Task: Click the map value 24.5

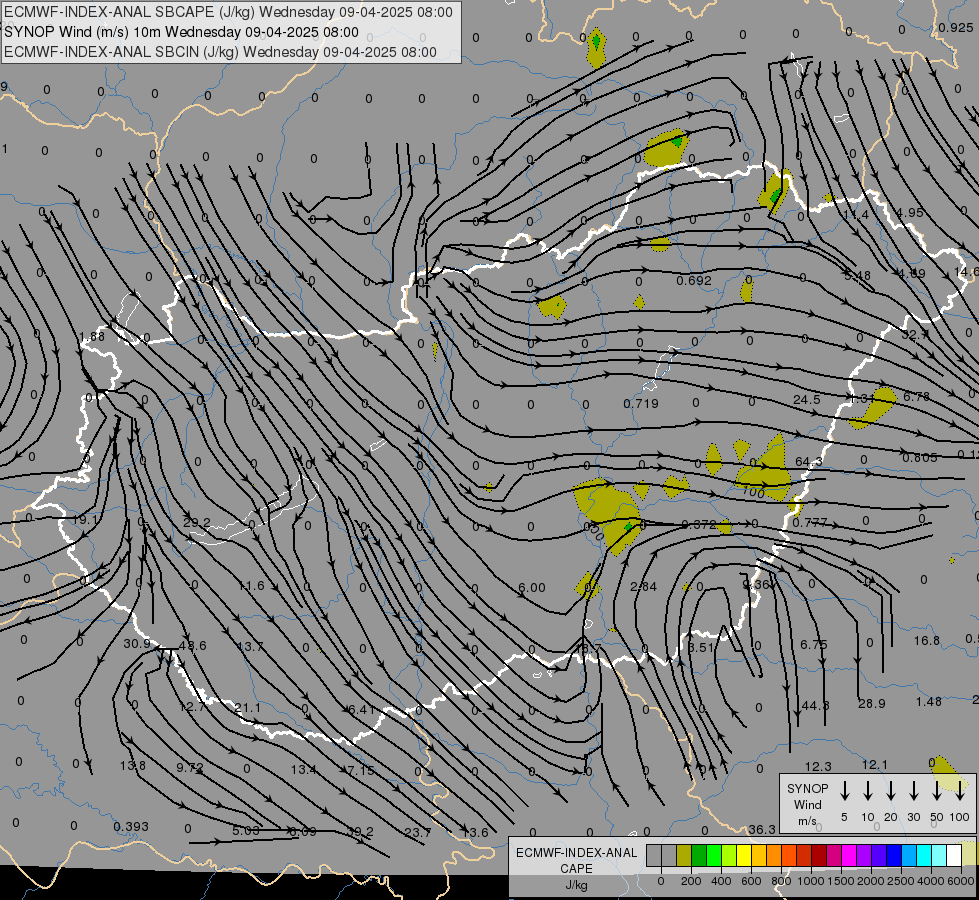Action: coord(807,399)
